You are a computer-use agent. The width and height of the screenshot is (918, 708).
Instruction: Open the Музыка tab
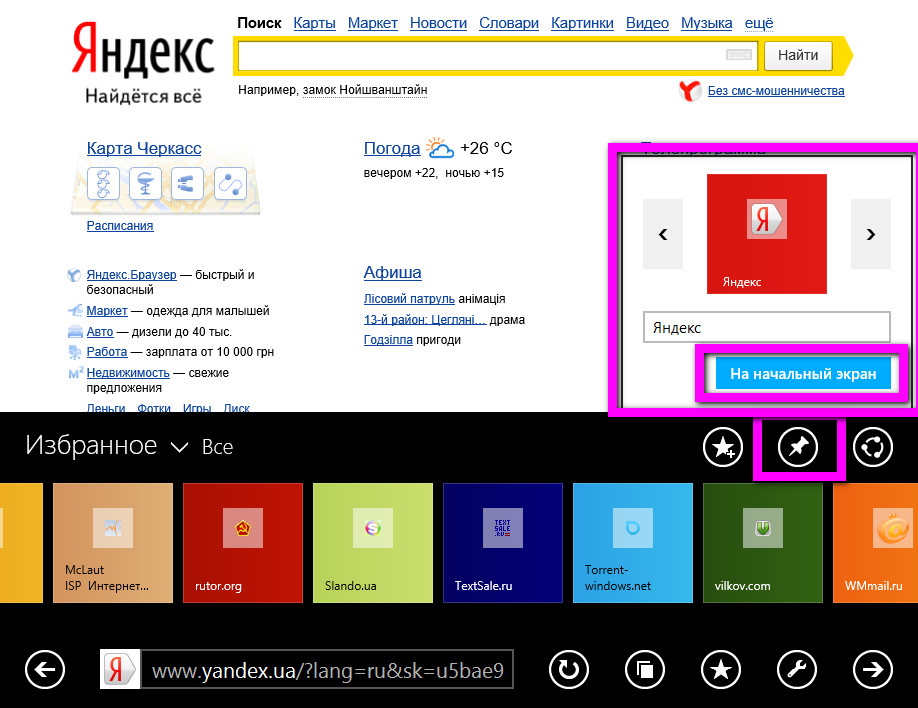(x=707, y=23)
